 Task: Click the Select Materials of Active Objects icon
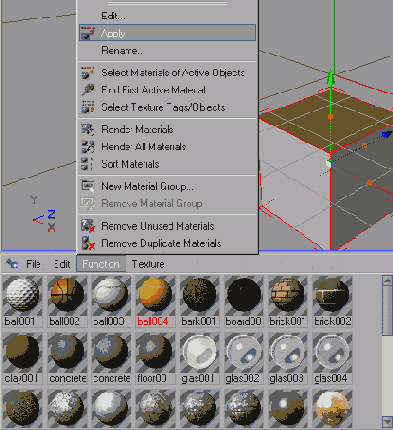point(88,72)
